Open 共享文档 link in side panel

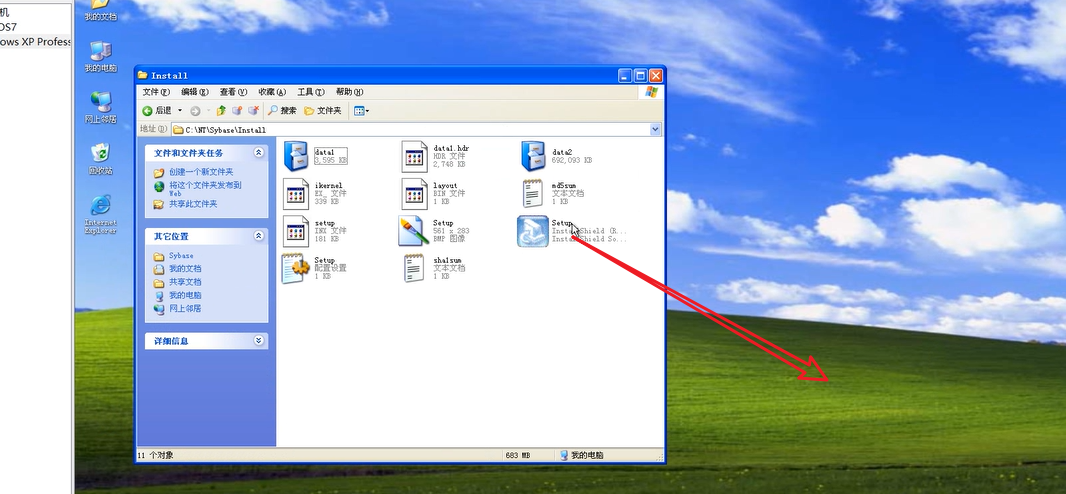click(x=185, y=282)
